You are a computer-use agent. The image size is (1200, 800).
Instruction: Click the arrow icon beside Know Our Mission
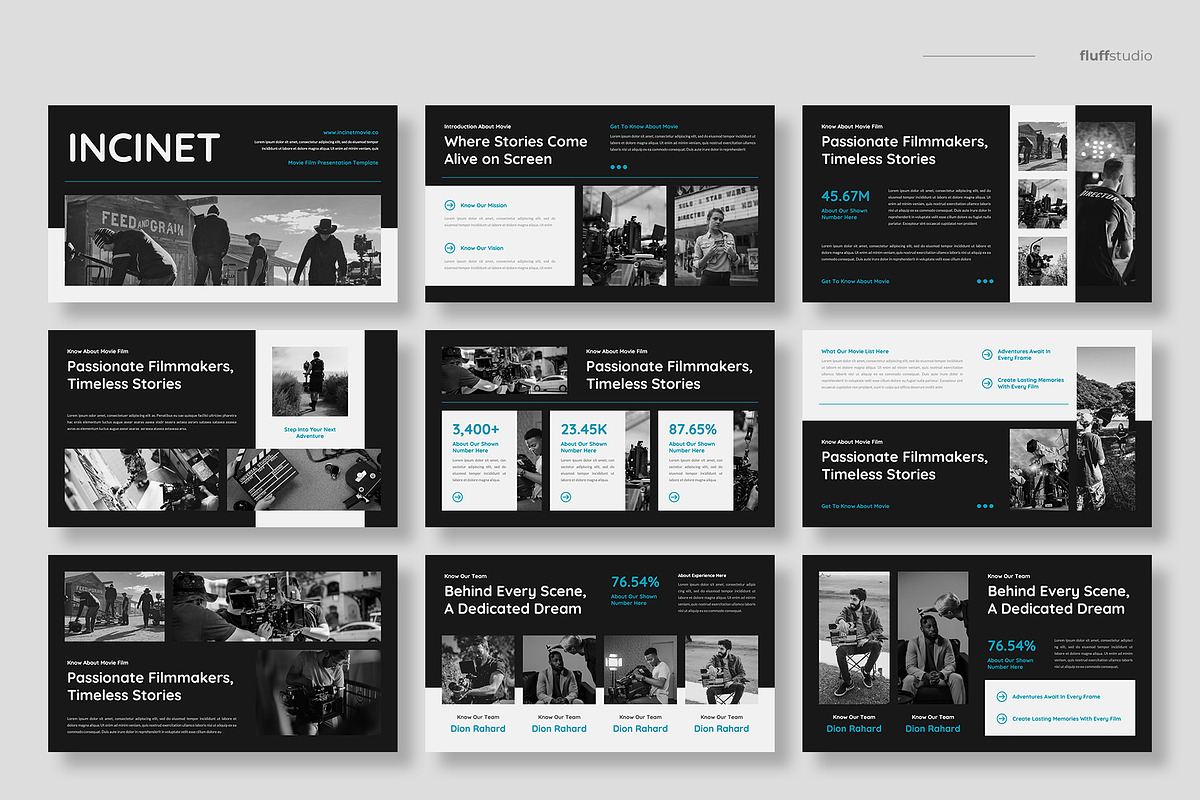(449, 205)
